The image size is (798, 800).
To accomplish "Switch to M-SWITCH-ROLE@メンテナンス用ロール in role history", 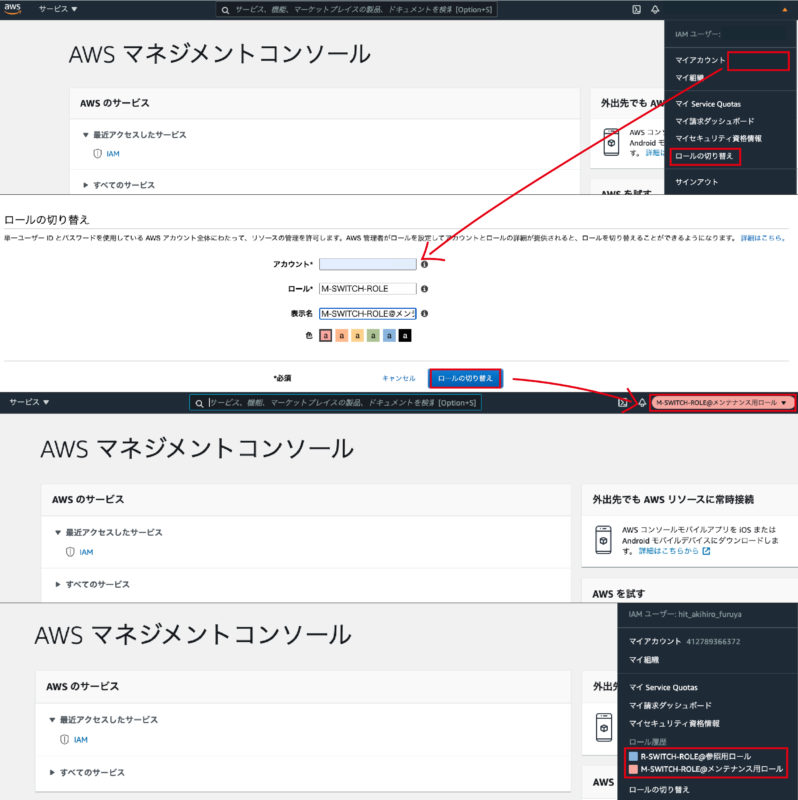I will tap(706, 769).
